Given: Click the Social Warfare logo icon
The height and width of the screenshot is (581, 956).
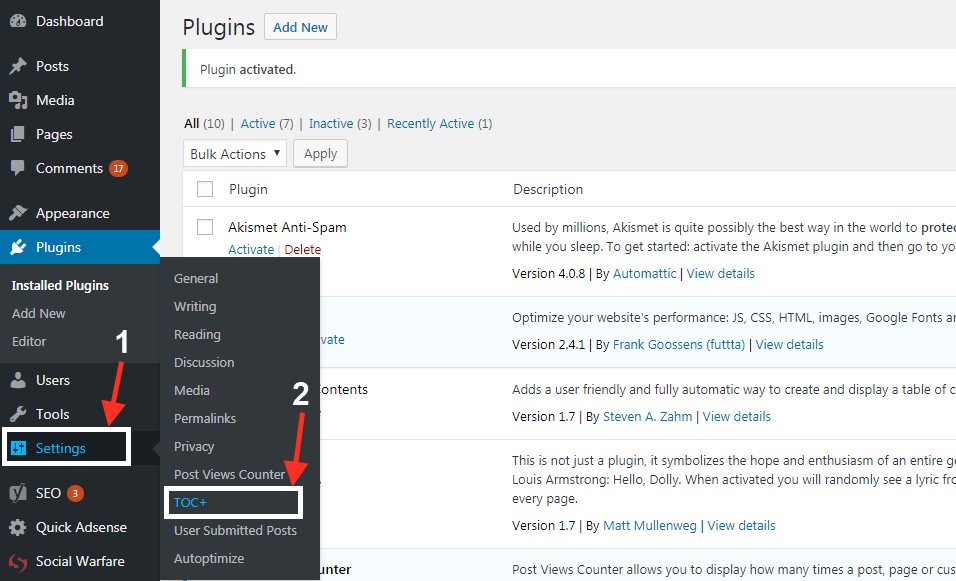Looking at the screenshot, I should tap(18, 561).
